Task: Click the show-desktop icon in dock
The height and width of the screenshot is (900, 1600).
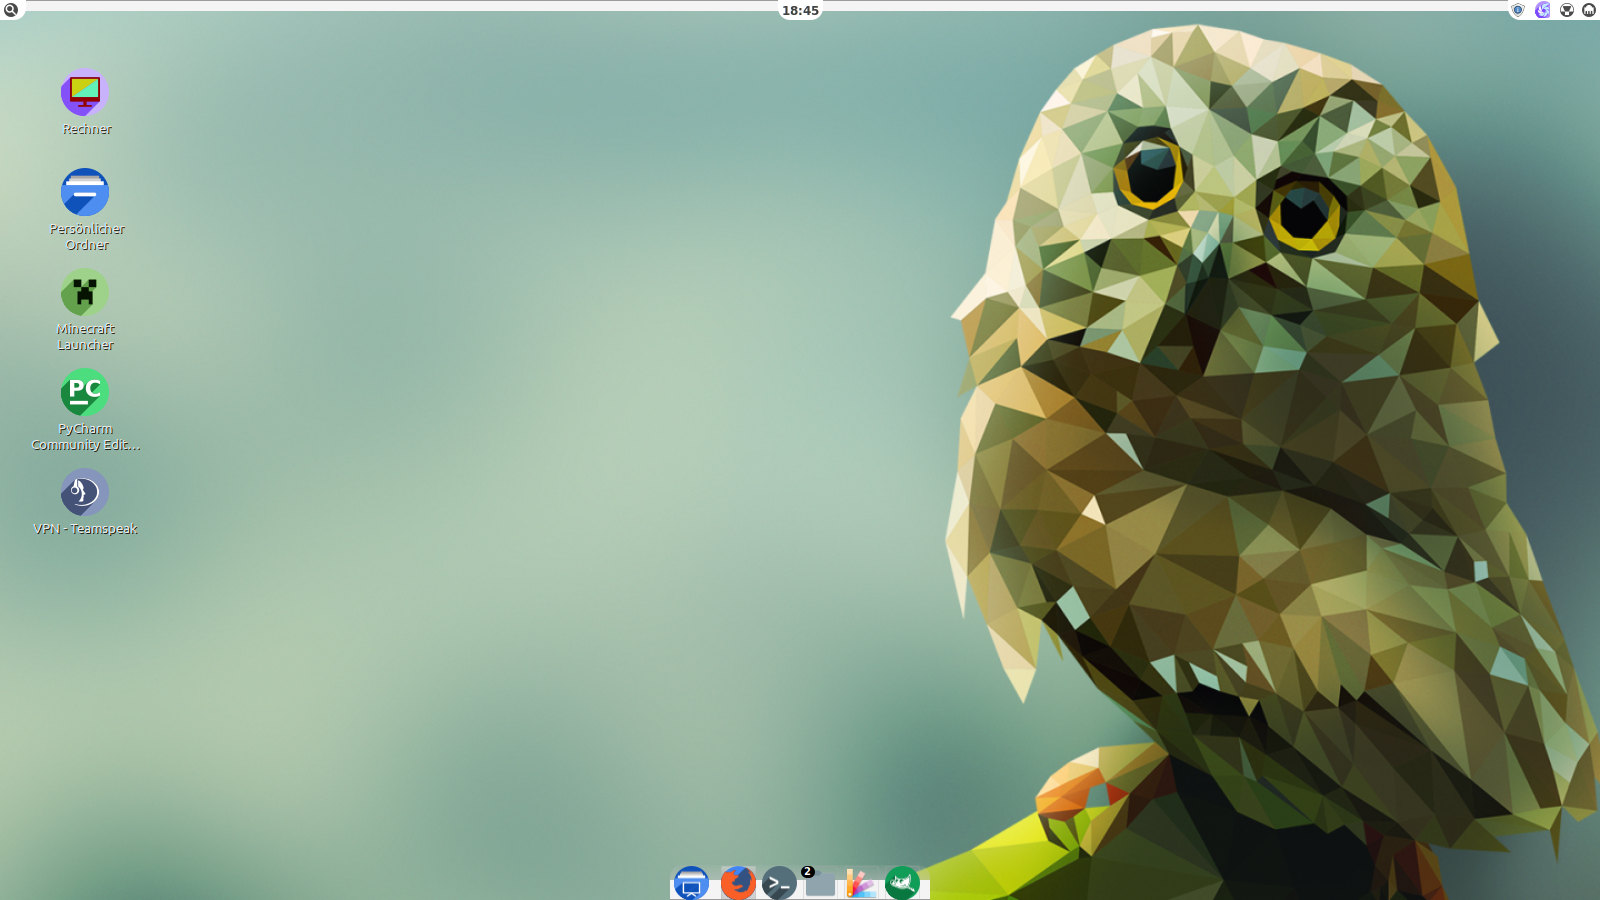Action: (x=691, y=883)
